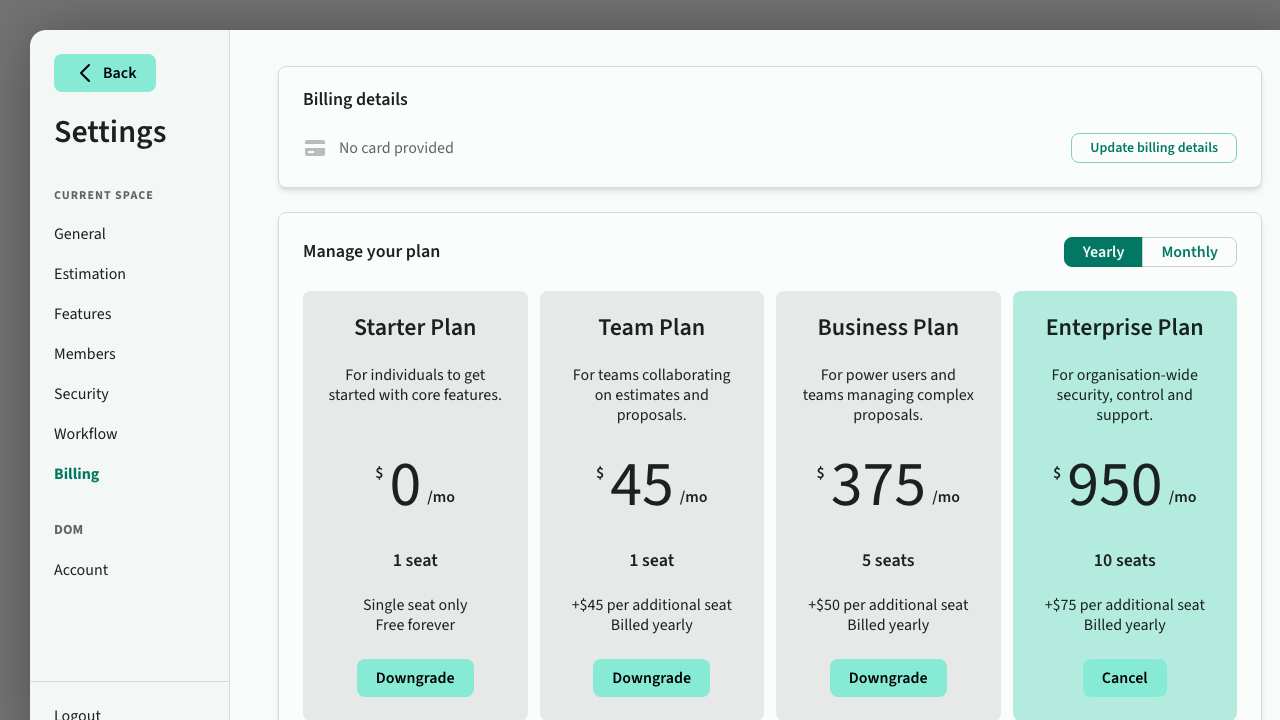
Task: Switch billing to Monthly
Action: pos(1189,252)
